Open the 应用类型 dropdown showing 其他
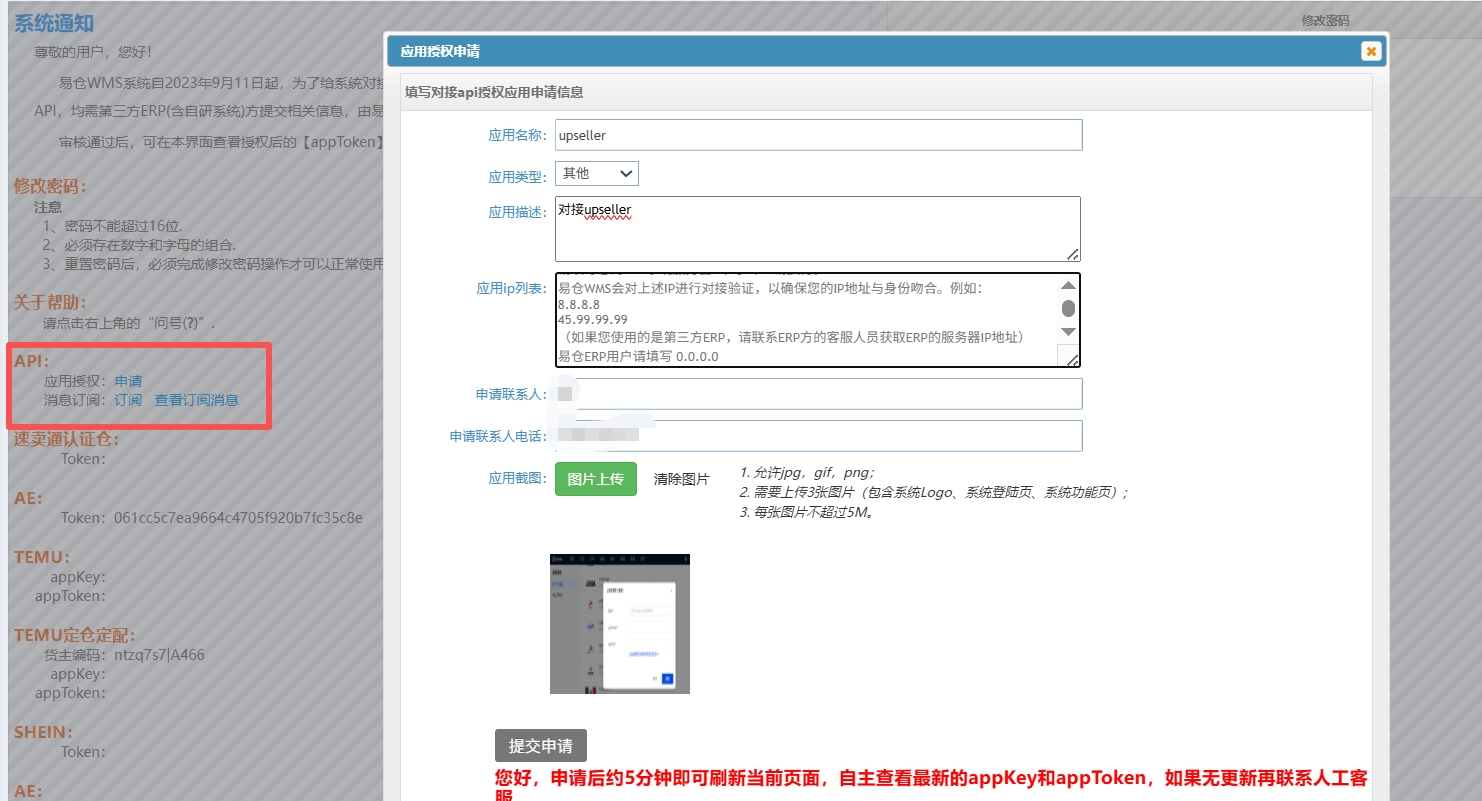Image resolution: width=1482 pixels, height=801 pixels. click(597, 174)
